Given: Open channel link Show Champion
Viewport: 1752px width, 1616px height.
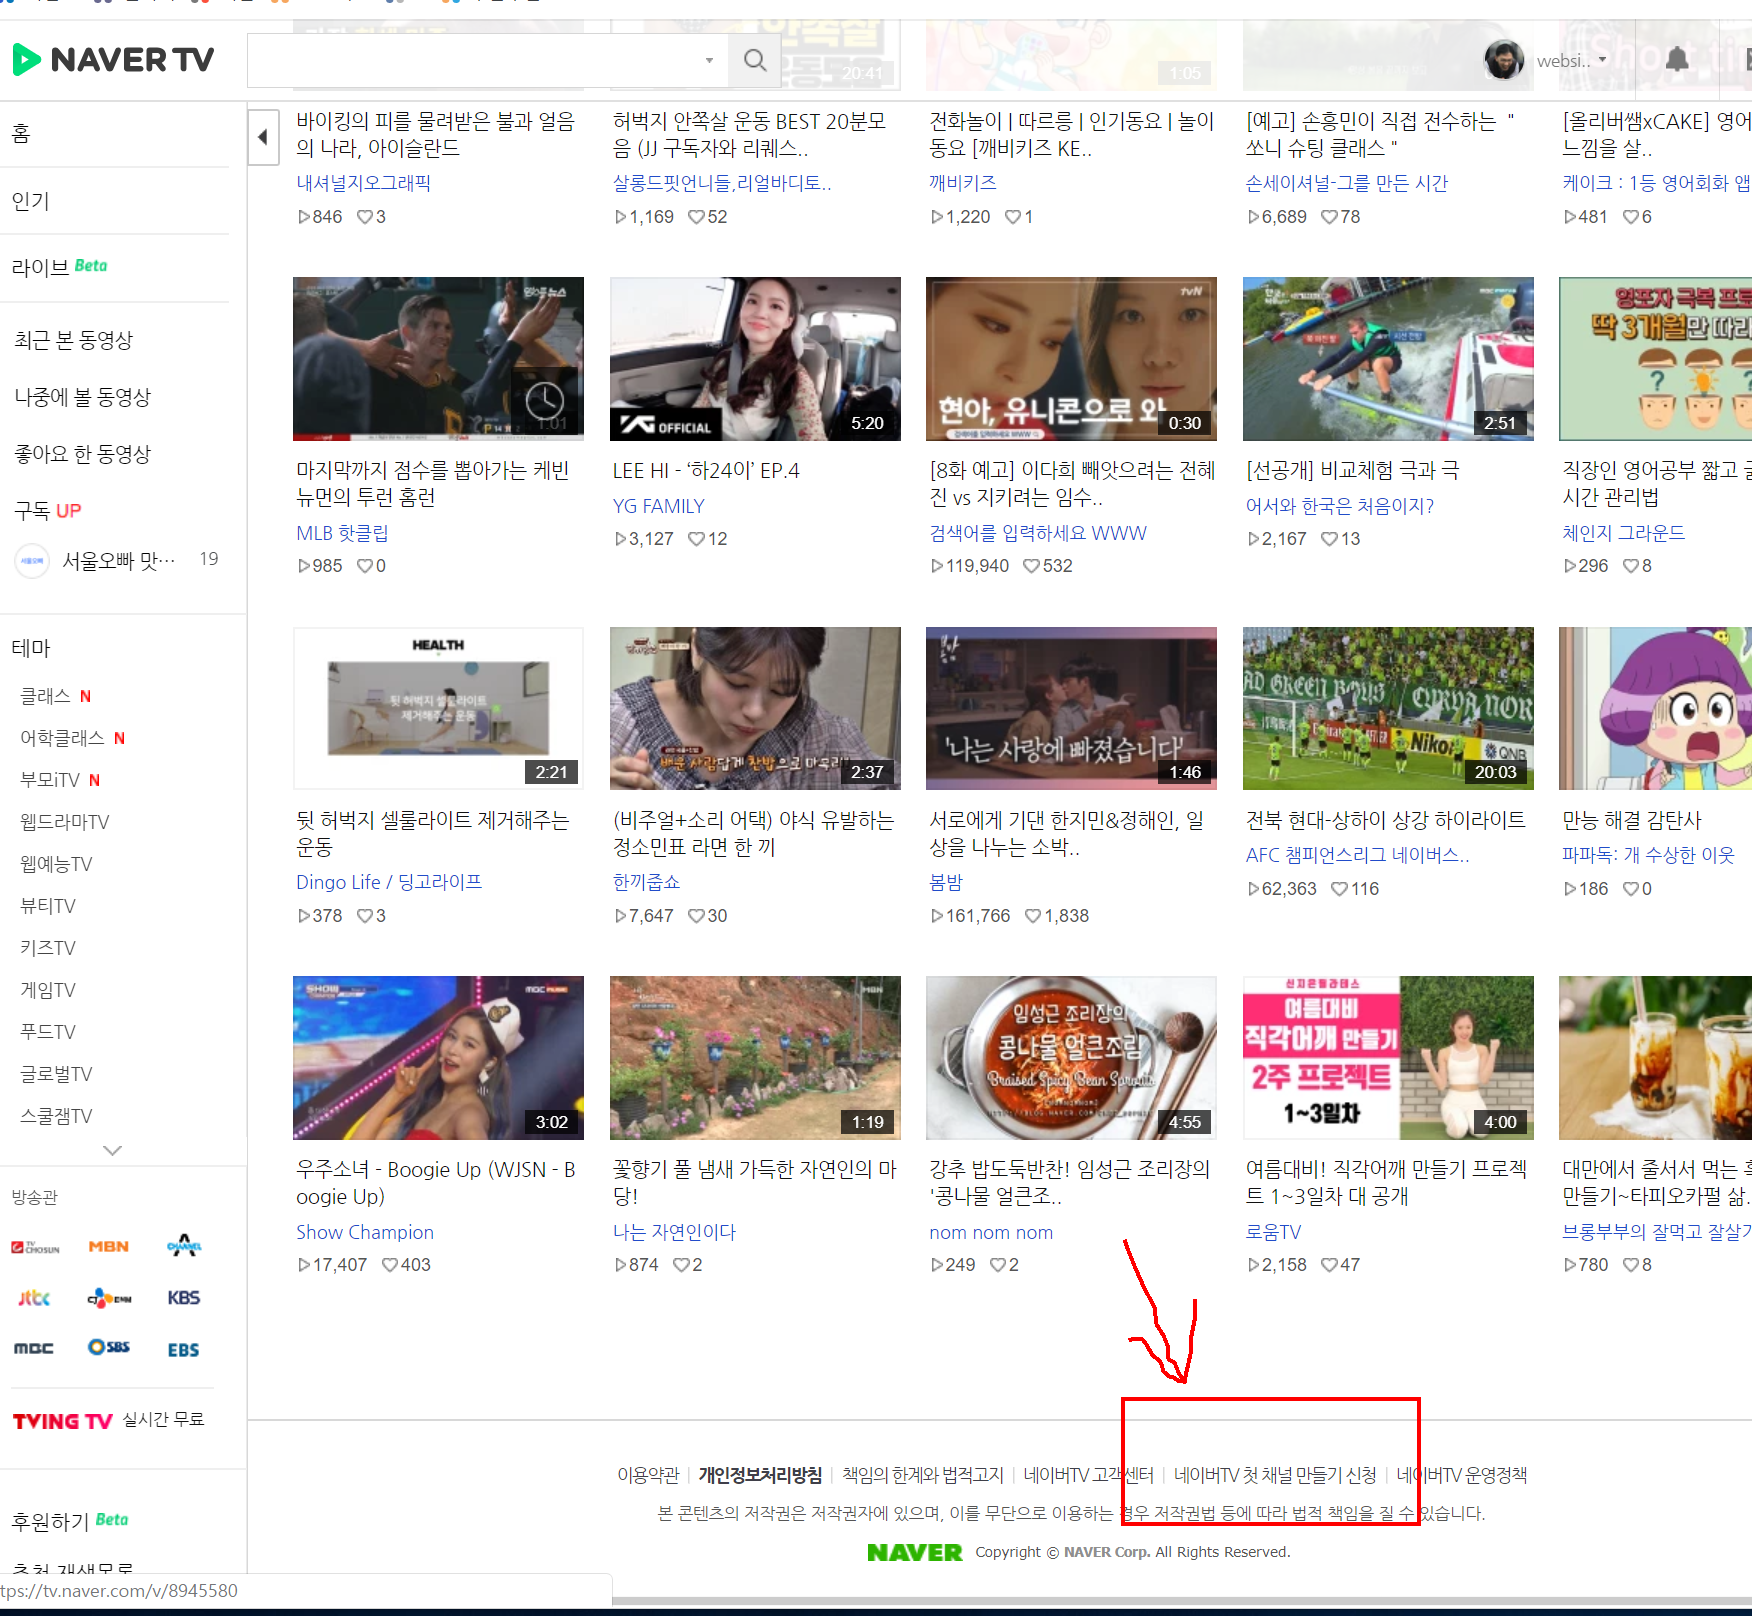Looking at the screenshot, I should point(365,1233).
